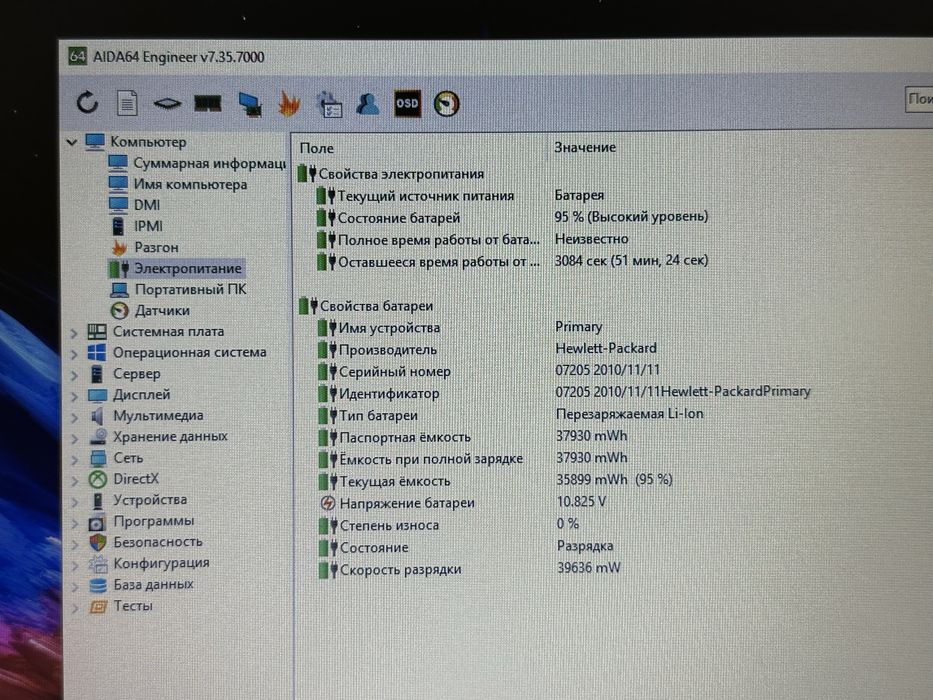Select Конфигурация in the tree
Viewport: 933px width, 700px height.
[149, 563]
